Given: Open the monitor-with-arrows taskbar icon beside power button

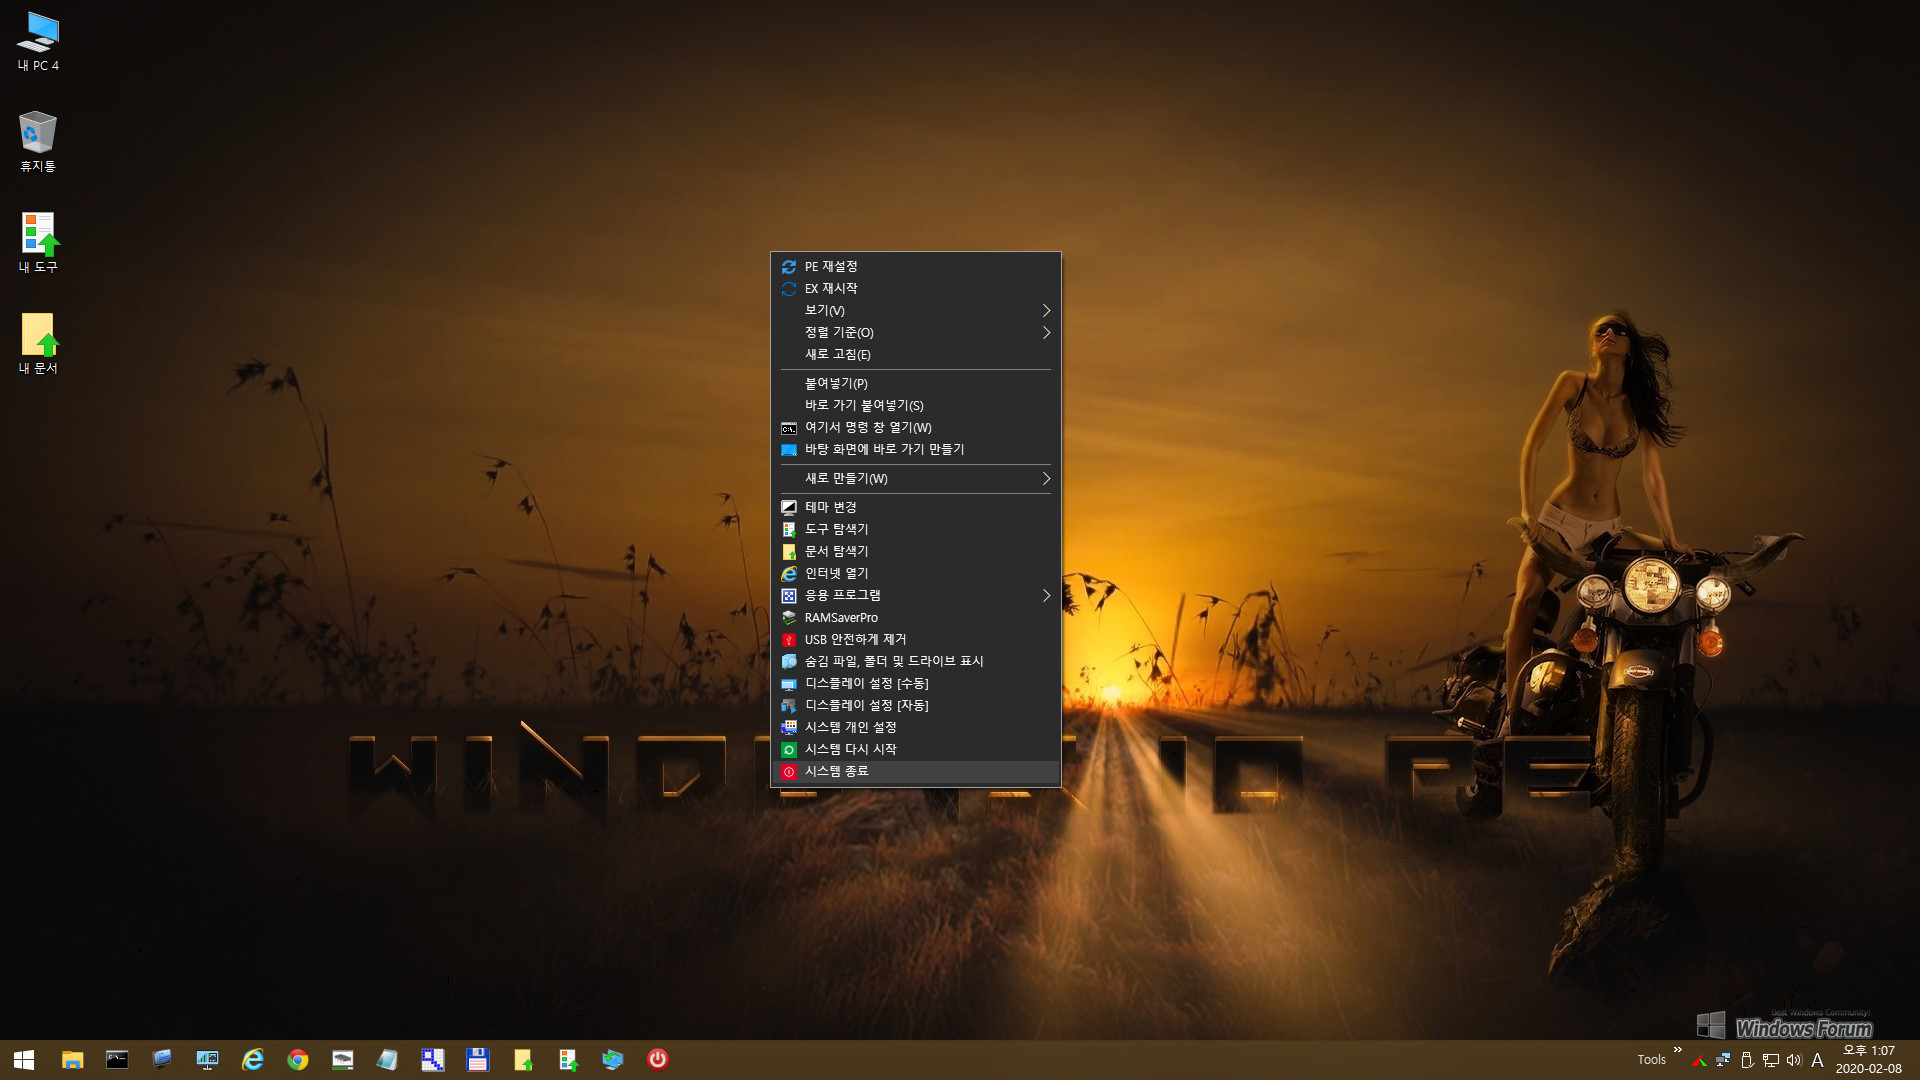Looking at the screenshot, I should (612, 1059).
